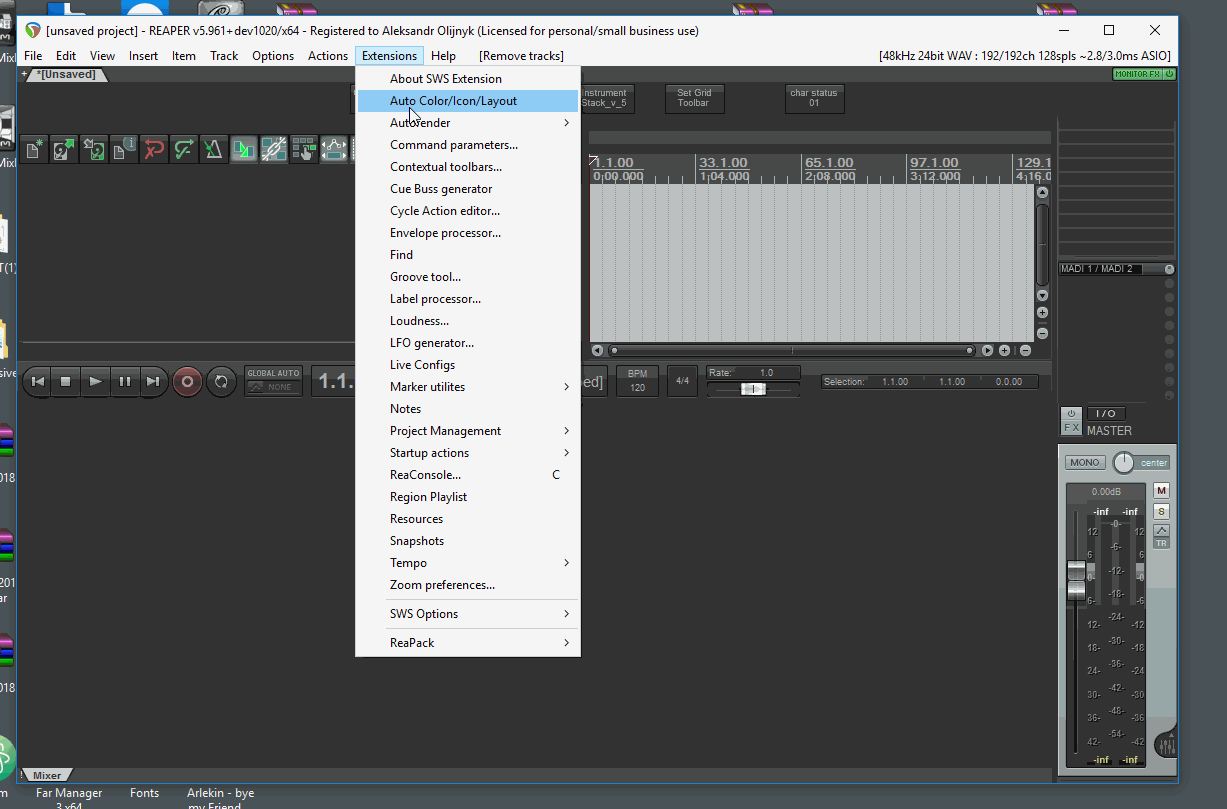Click the Record transport button
This screenshot has height=809, width=1227.
click(187, 381)
